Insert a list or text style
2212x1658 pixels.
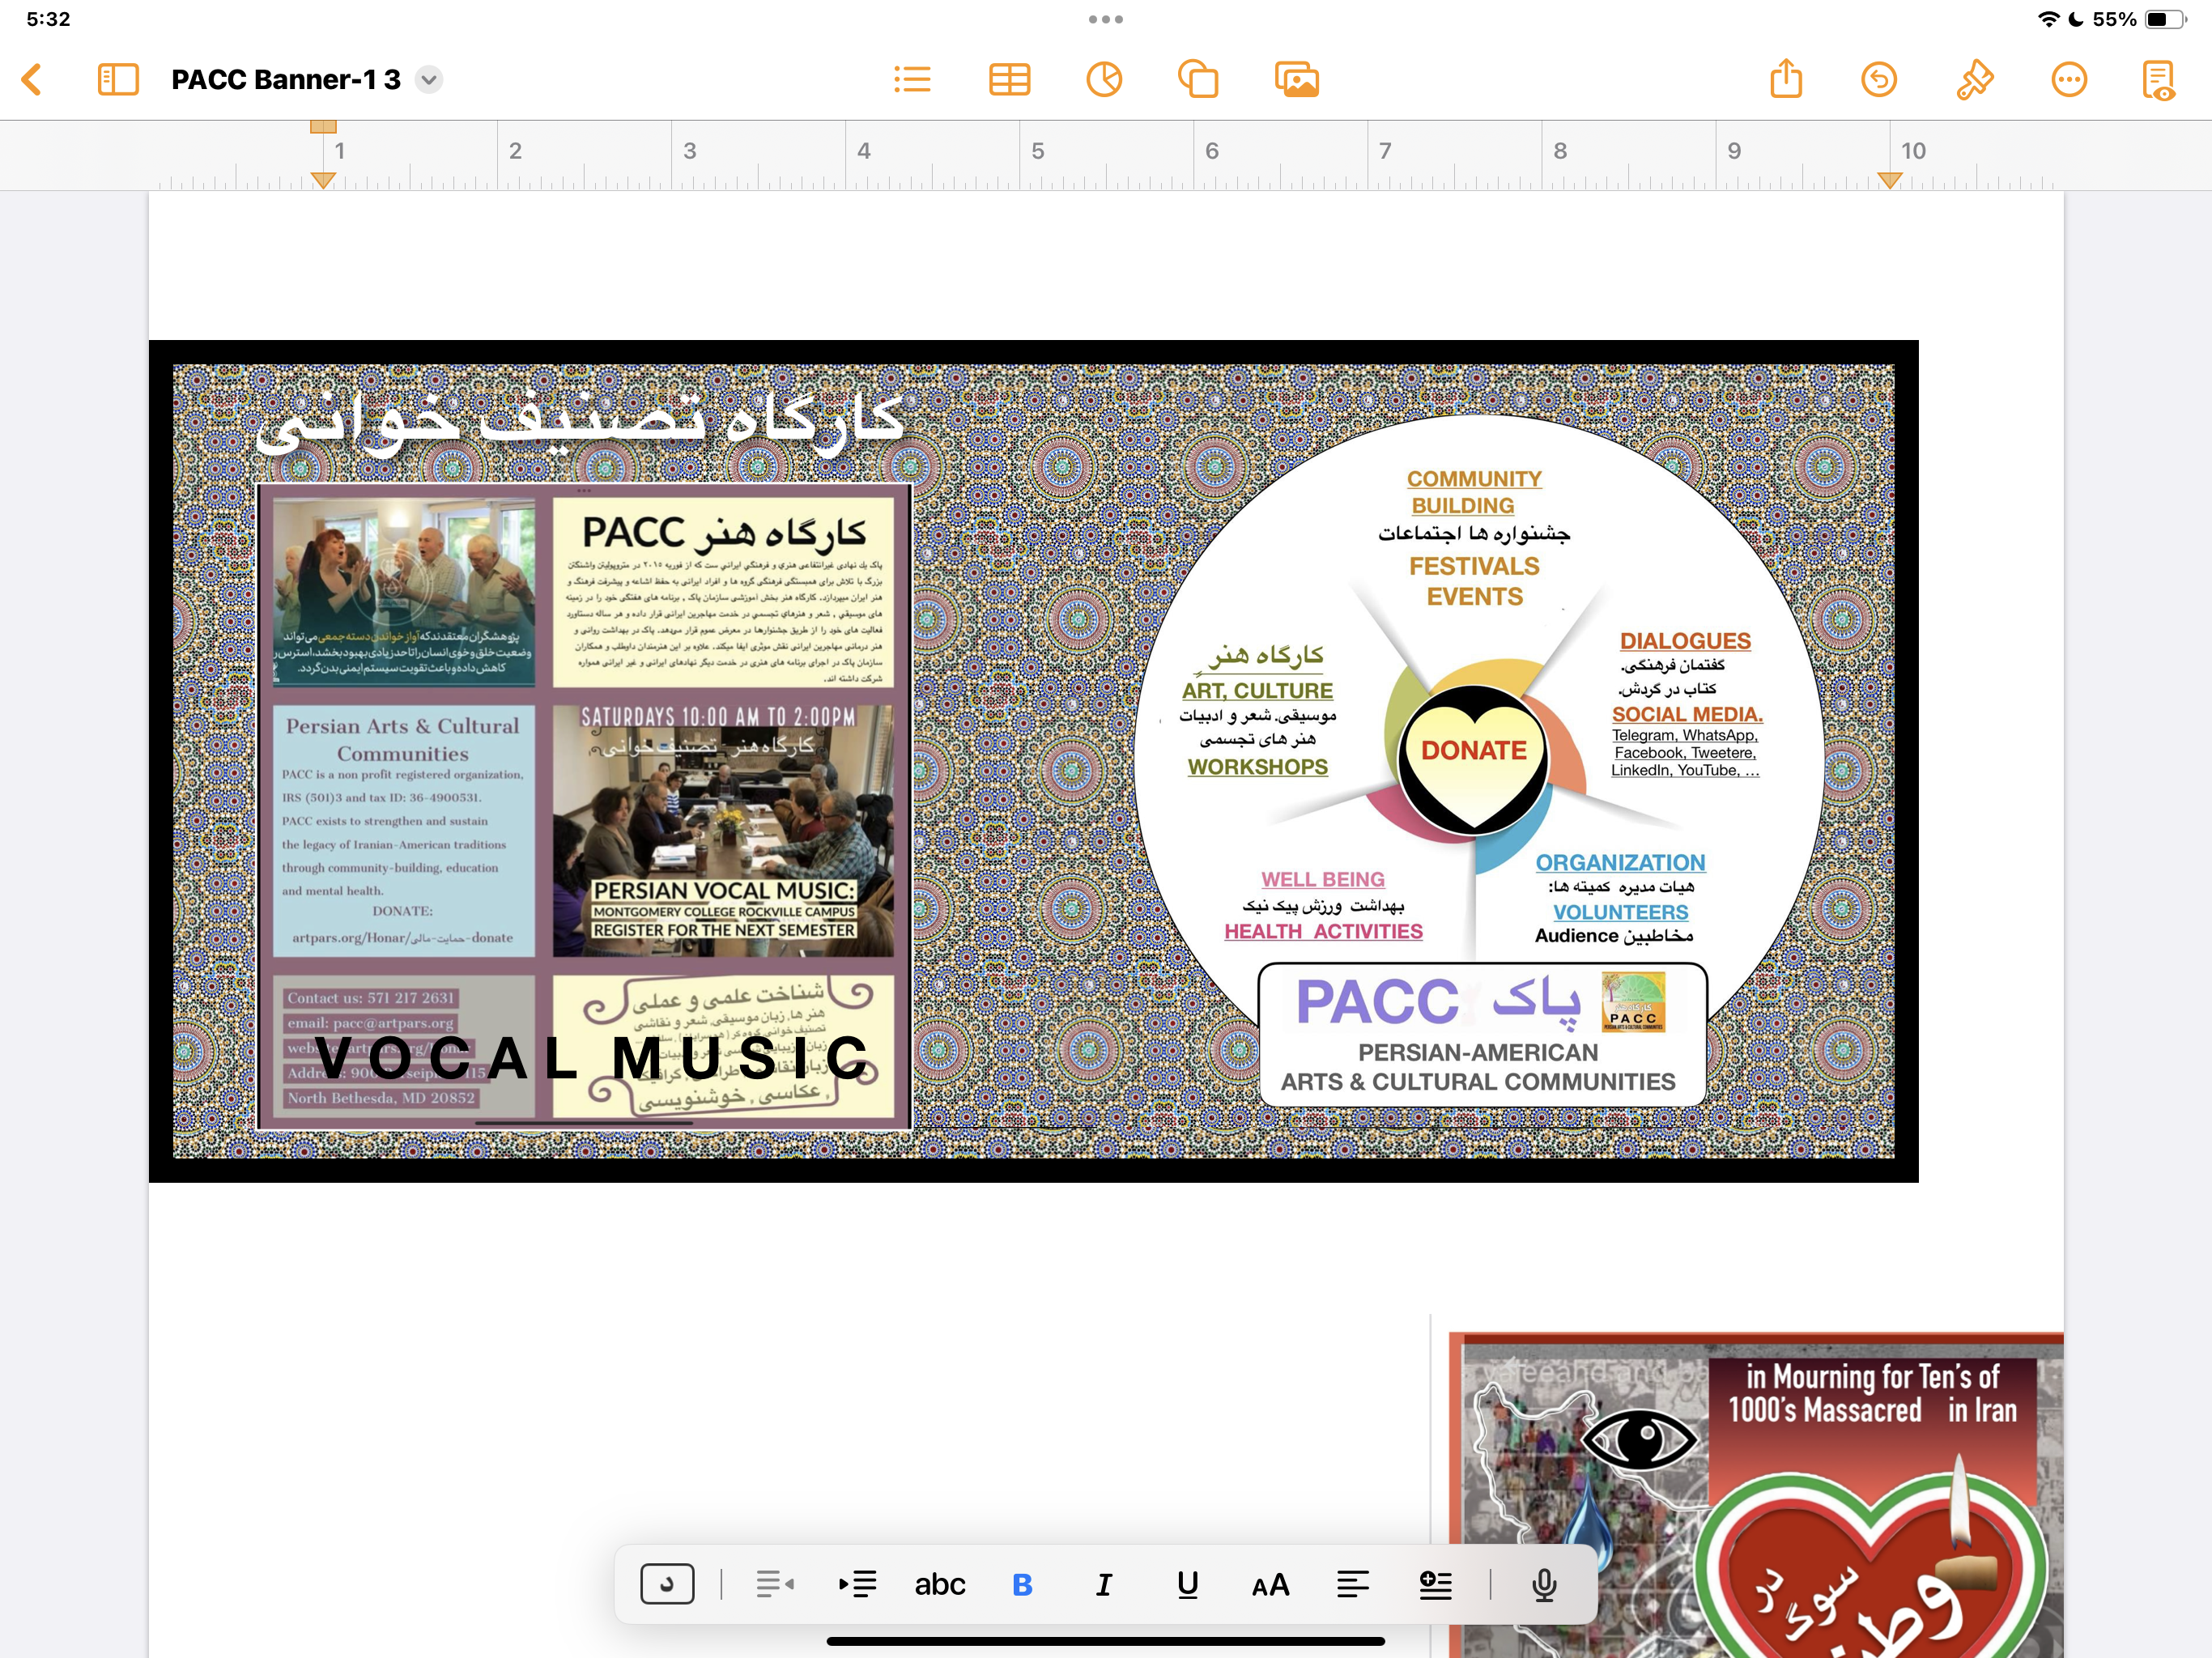(x=912, y=79)
